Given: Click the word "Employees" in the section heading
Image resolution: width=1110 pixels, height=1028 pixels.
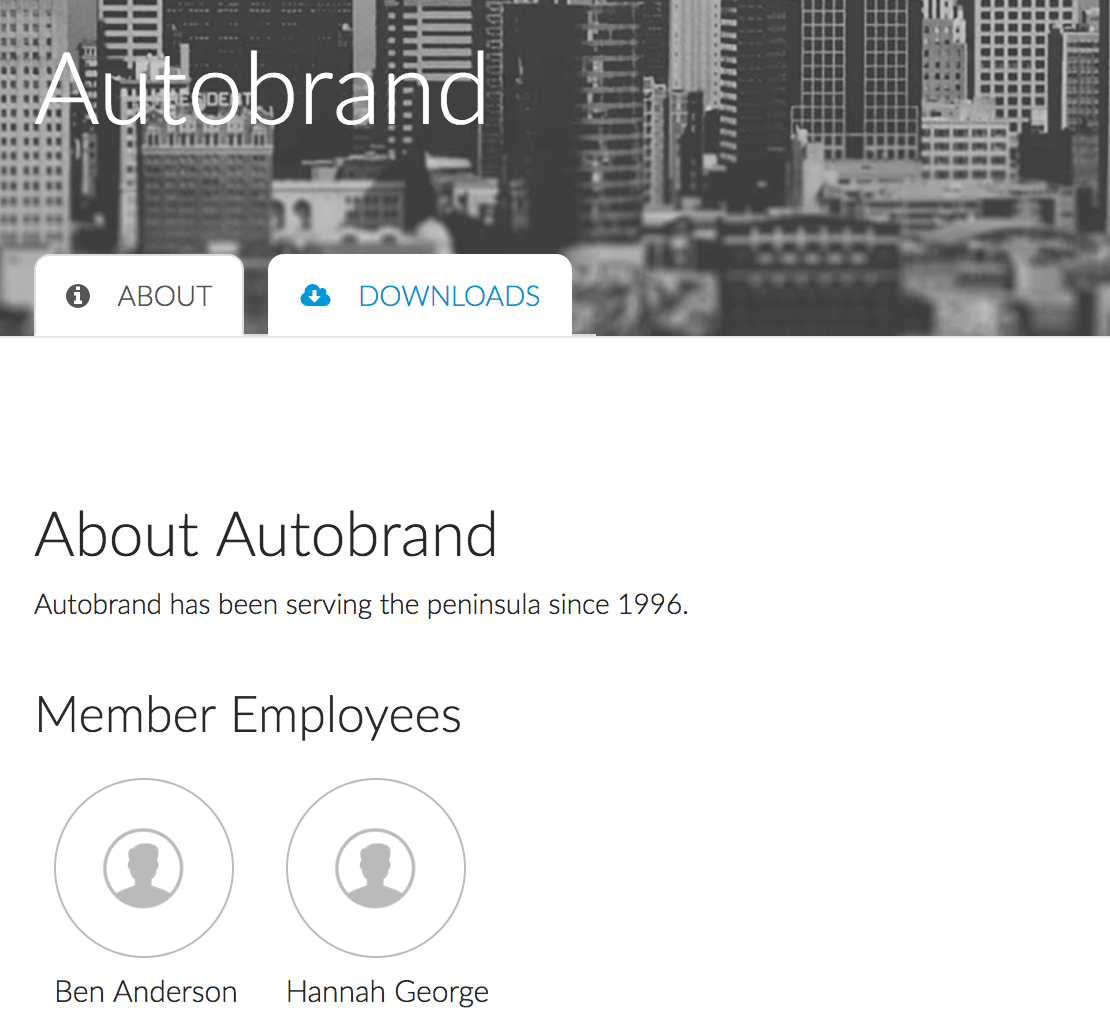Looking at the screenshot, I should 346,715.
